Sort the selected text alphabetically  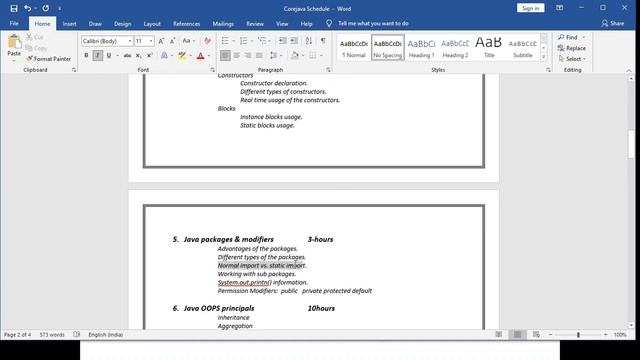click(309, 41)
